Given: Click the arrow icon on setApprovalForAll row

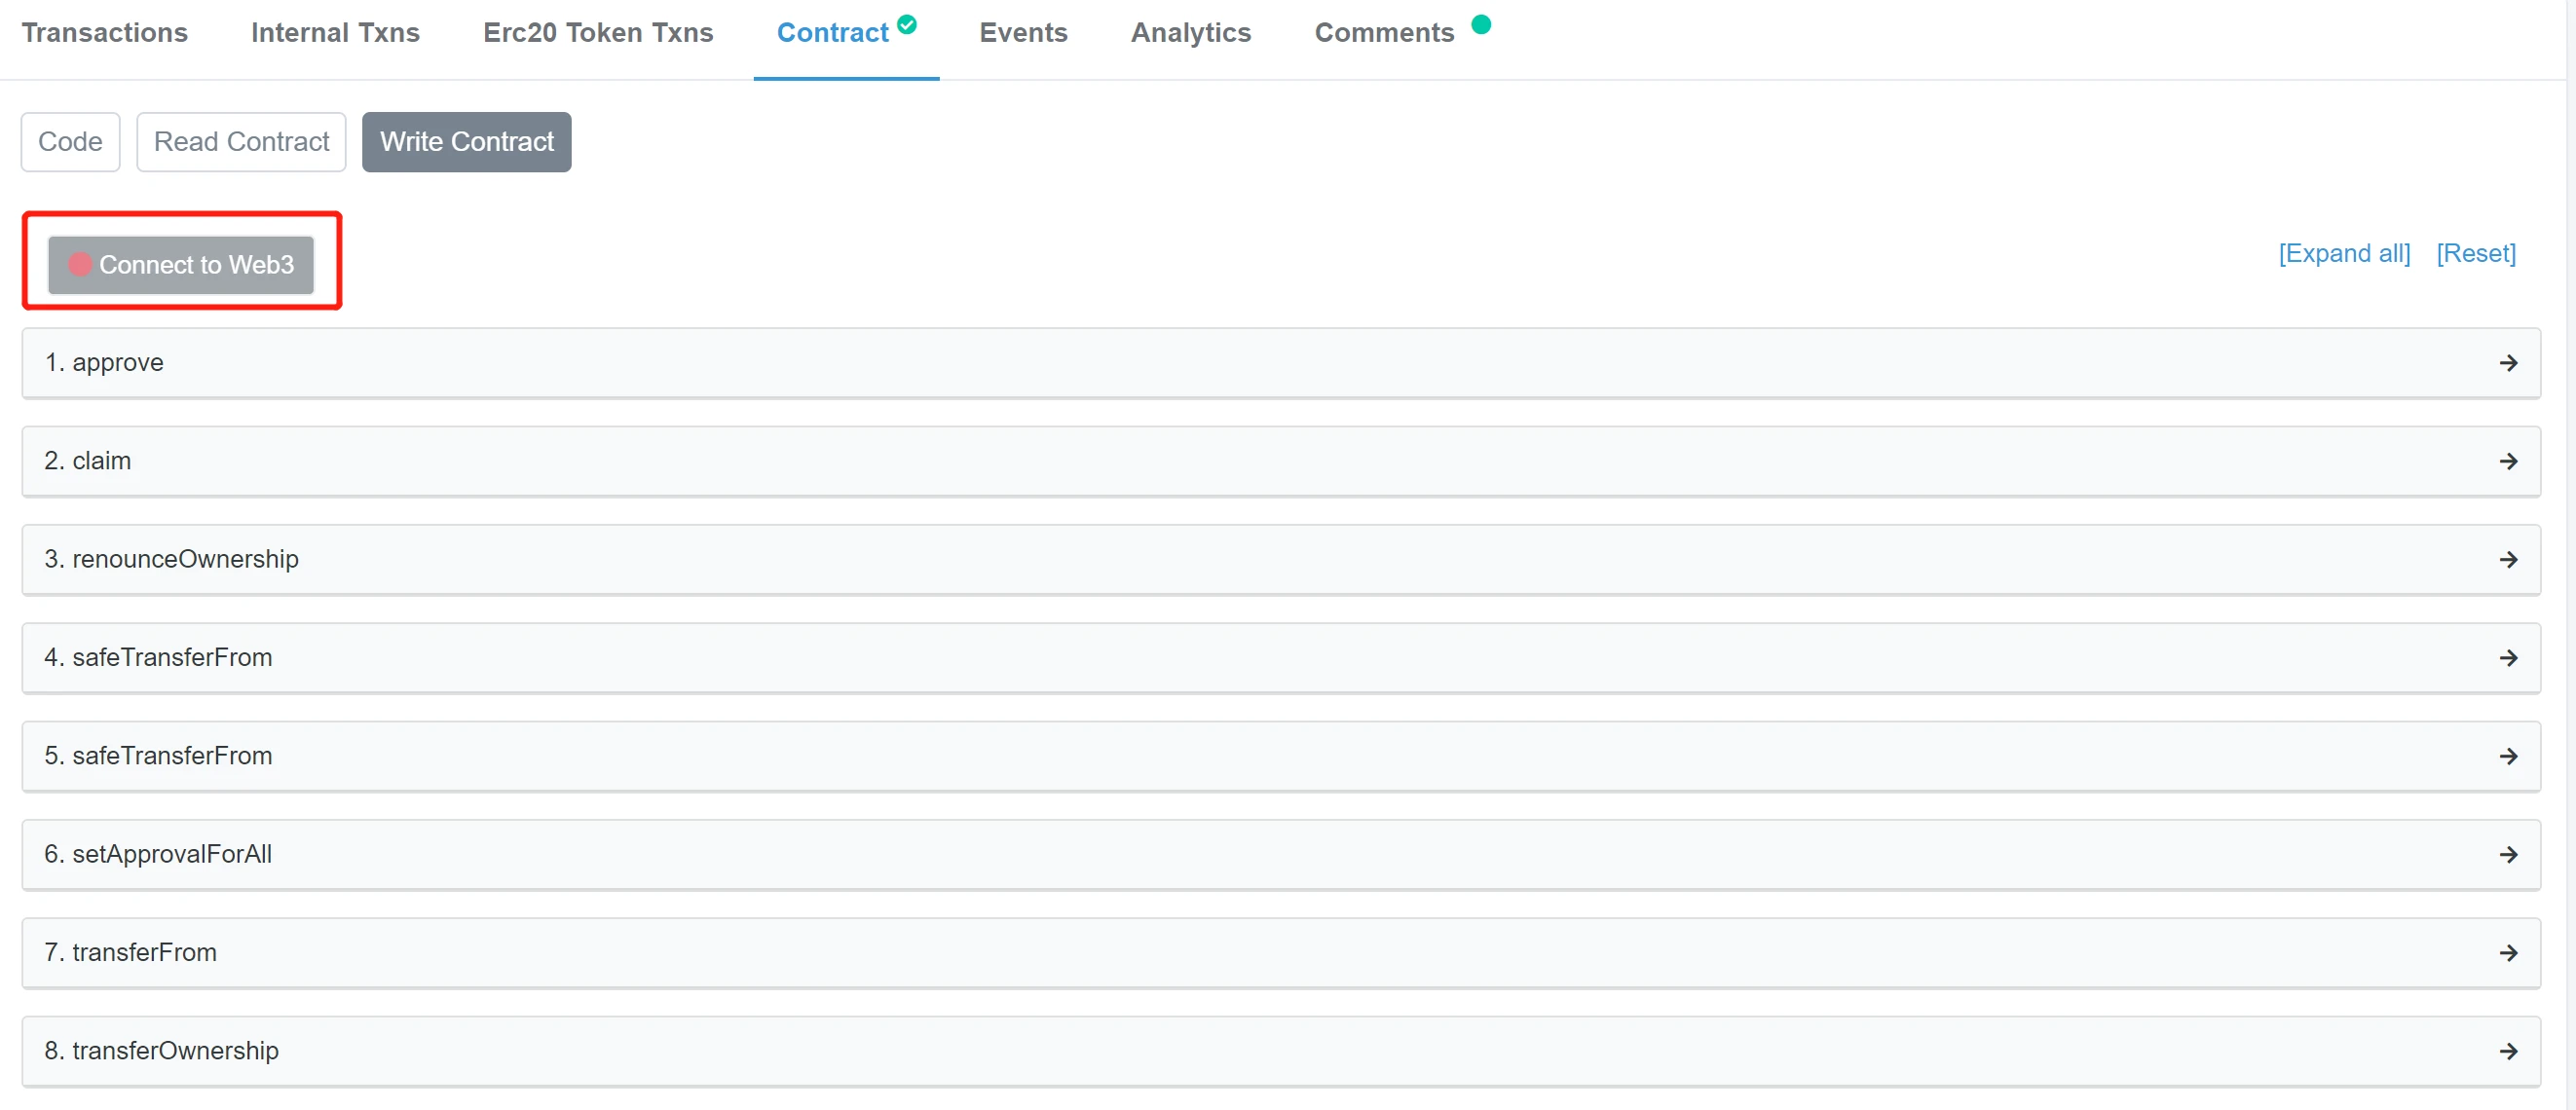Looking at the screenshot, I should tap(2507, 854).
